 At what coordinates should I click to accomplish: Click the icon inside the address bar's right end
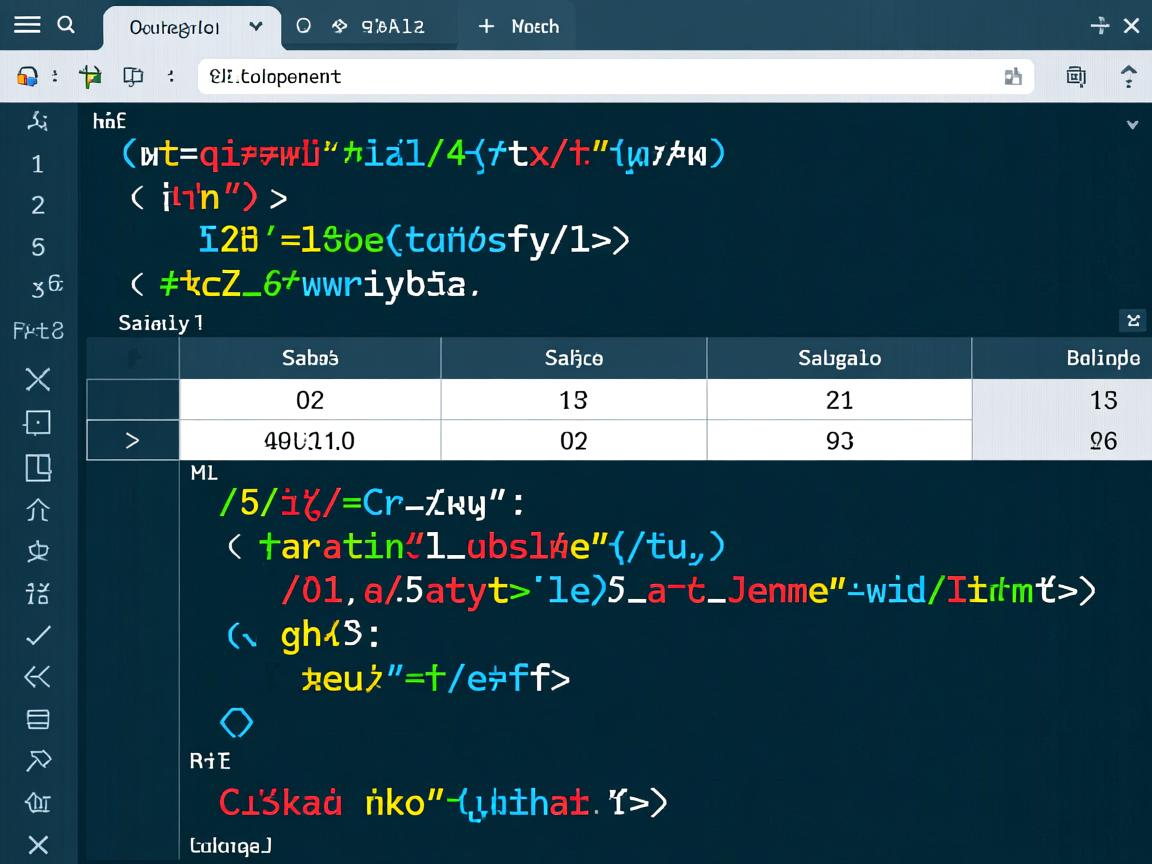coord(1012,76)
